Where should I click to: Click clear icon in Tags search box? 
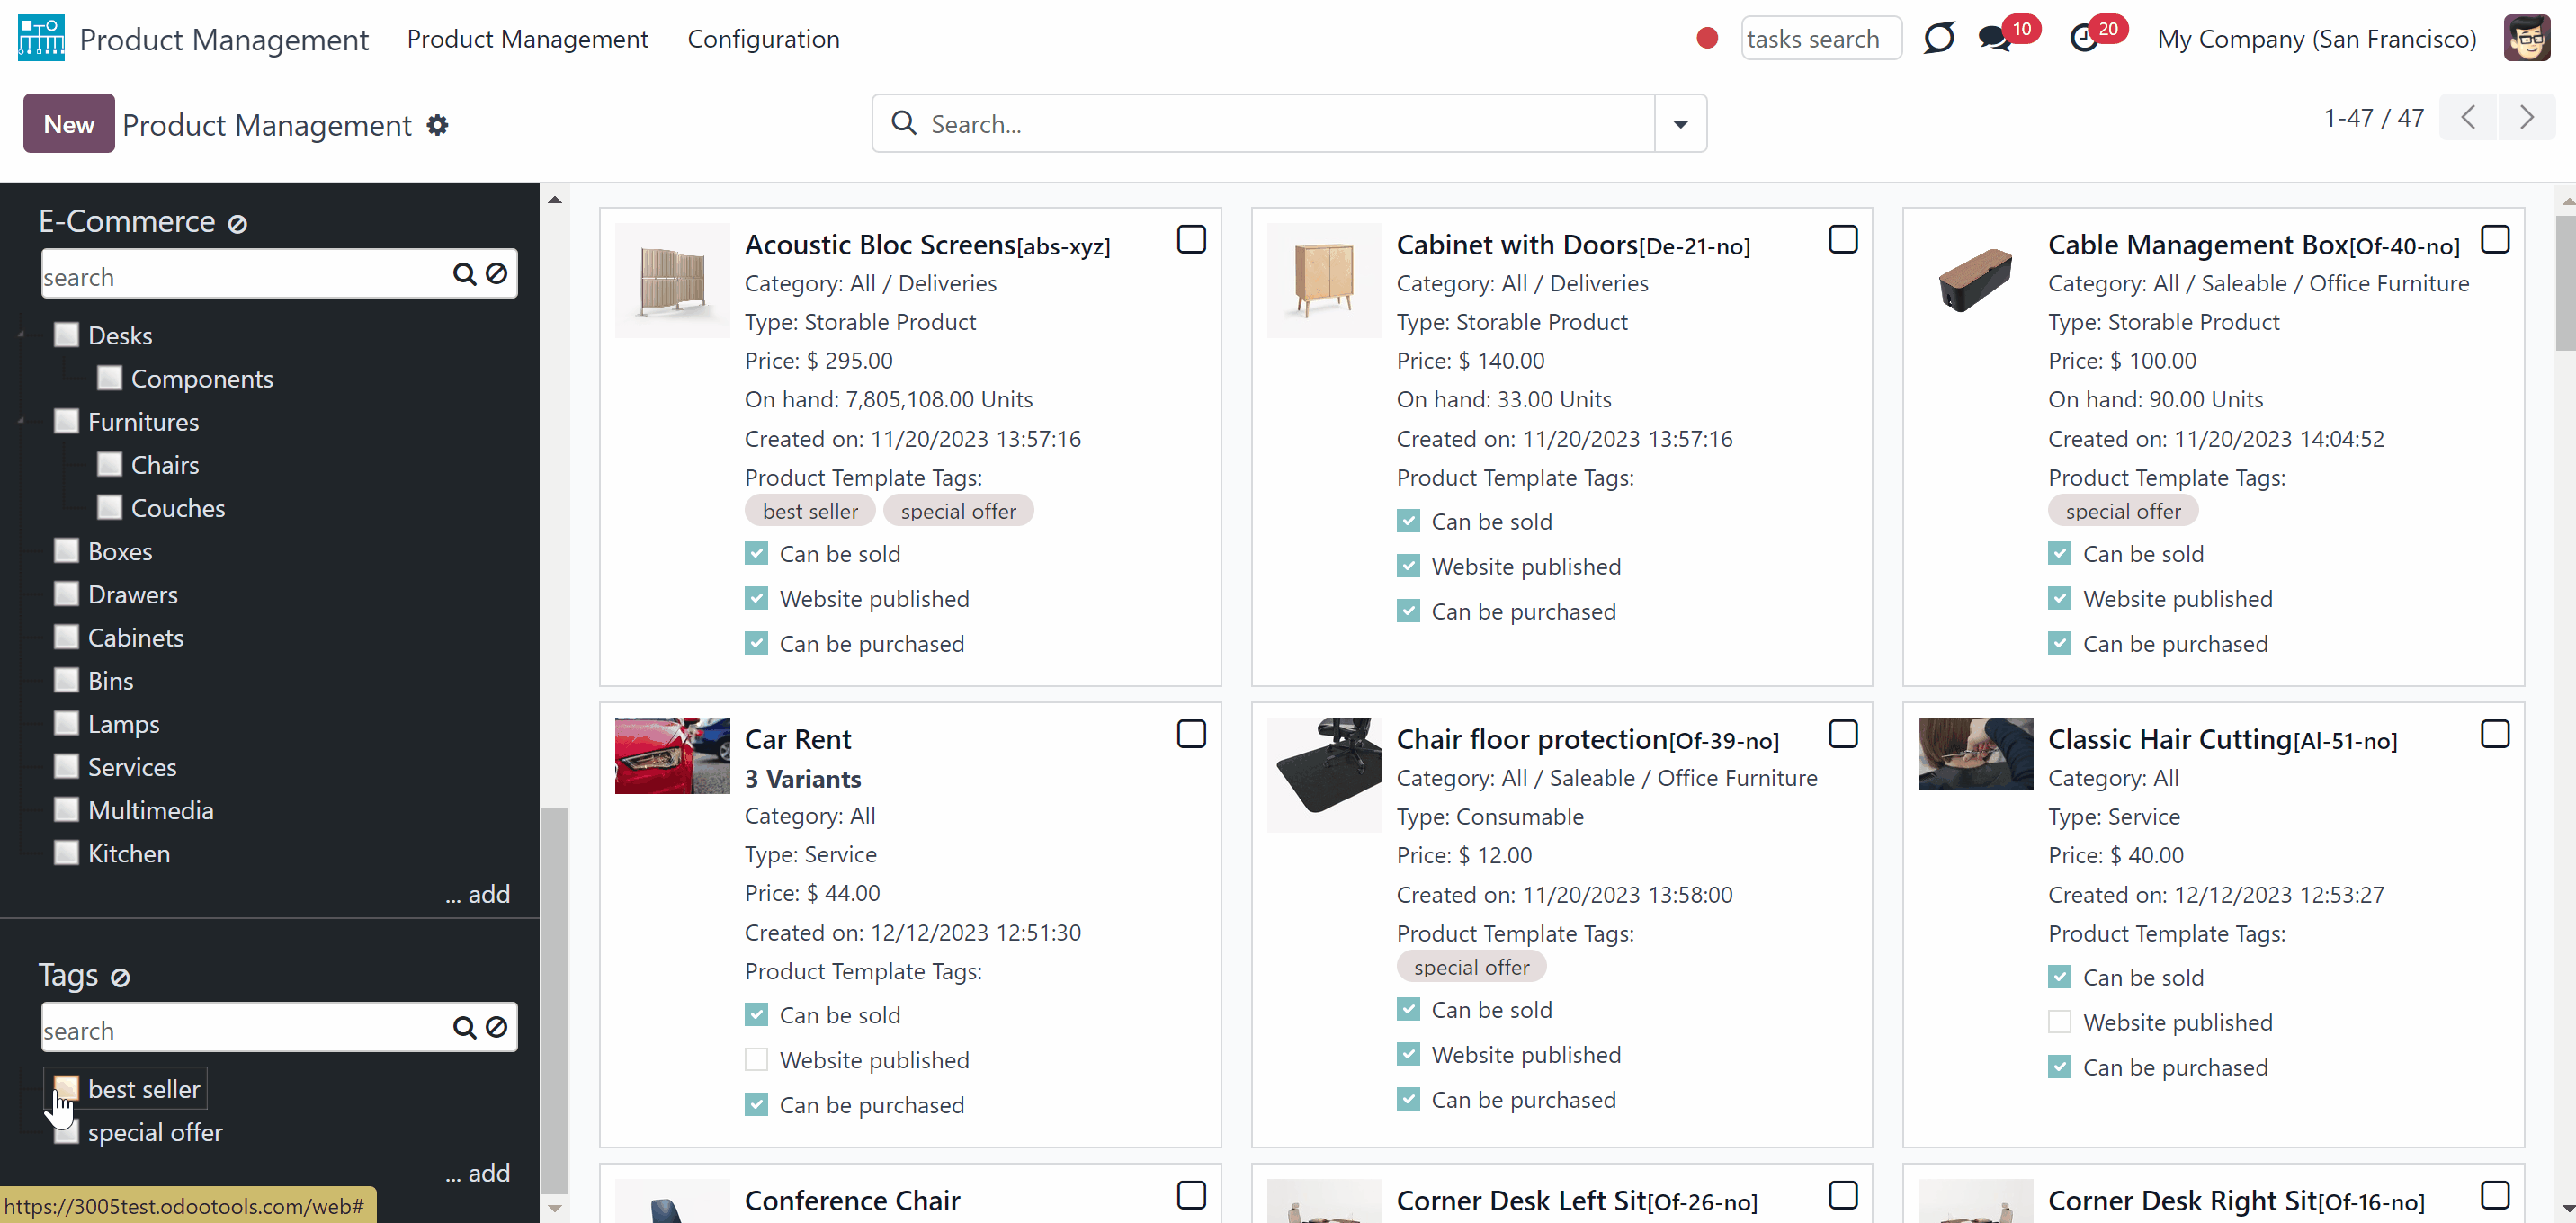pos(497,1028)
